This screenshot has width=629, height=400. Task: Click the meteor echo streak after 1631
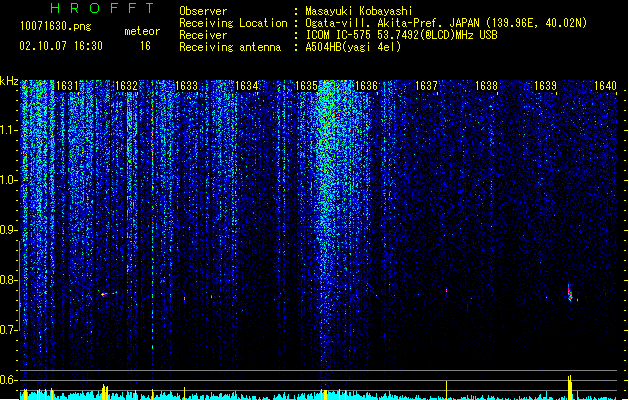(108, 294)
